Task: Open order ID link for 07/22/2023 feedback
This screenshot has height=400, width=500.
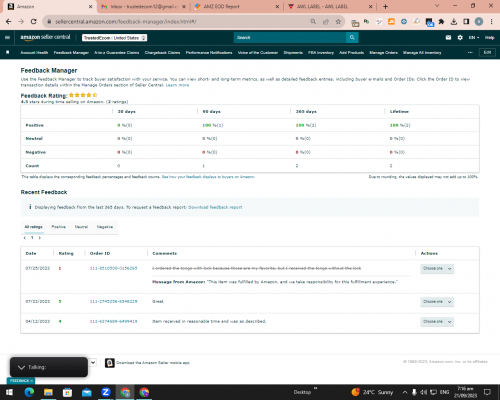Action: 113,302
